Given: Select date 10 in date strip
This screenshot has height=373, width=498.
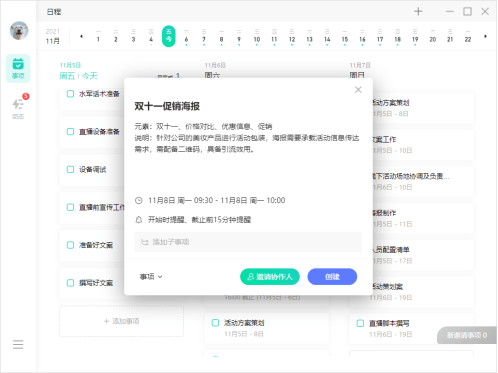Looking at the screenshot, I should (257, 36).
